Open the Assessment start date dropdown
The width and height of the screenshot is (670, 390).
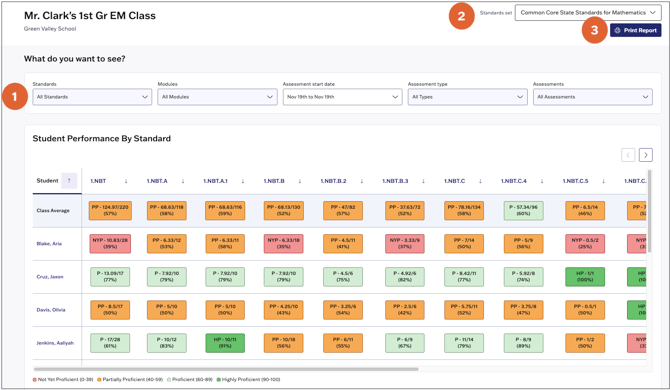342,97
